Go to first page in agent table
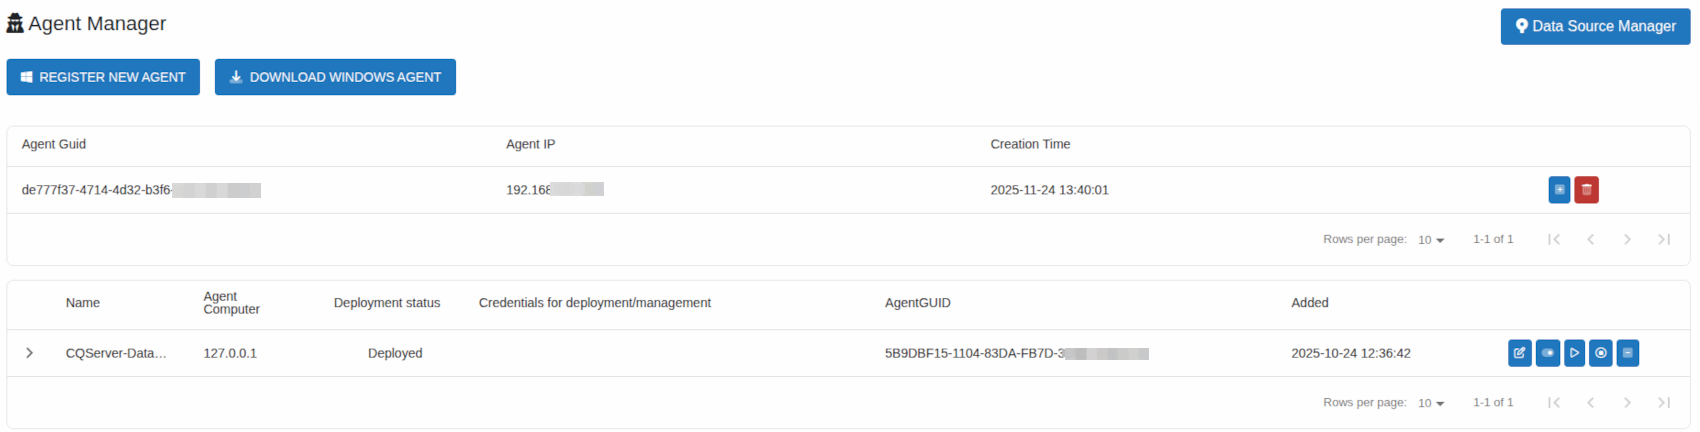This screenshot has height=432, width=1700. tap(1554, 239)
